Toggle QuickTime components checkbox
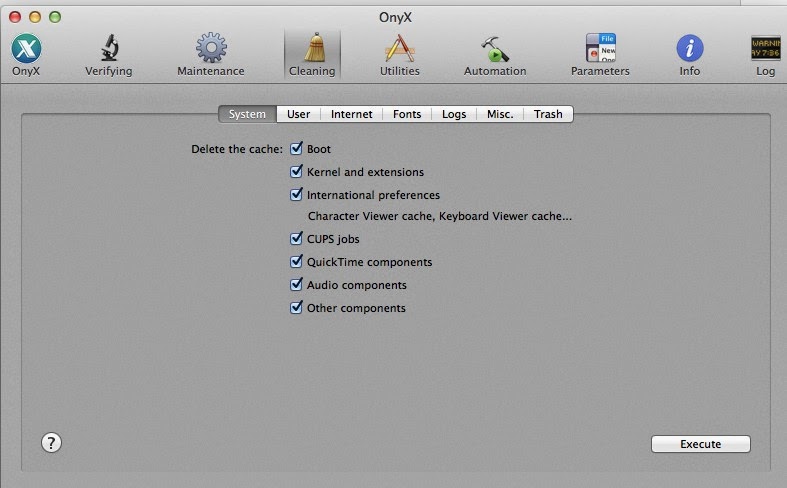This screenshot has width=787, height=488. pos(296,262)
